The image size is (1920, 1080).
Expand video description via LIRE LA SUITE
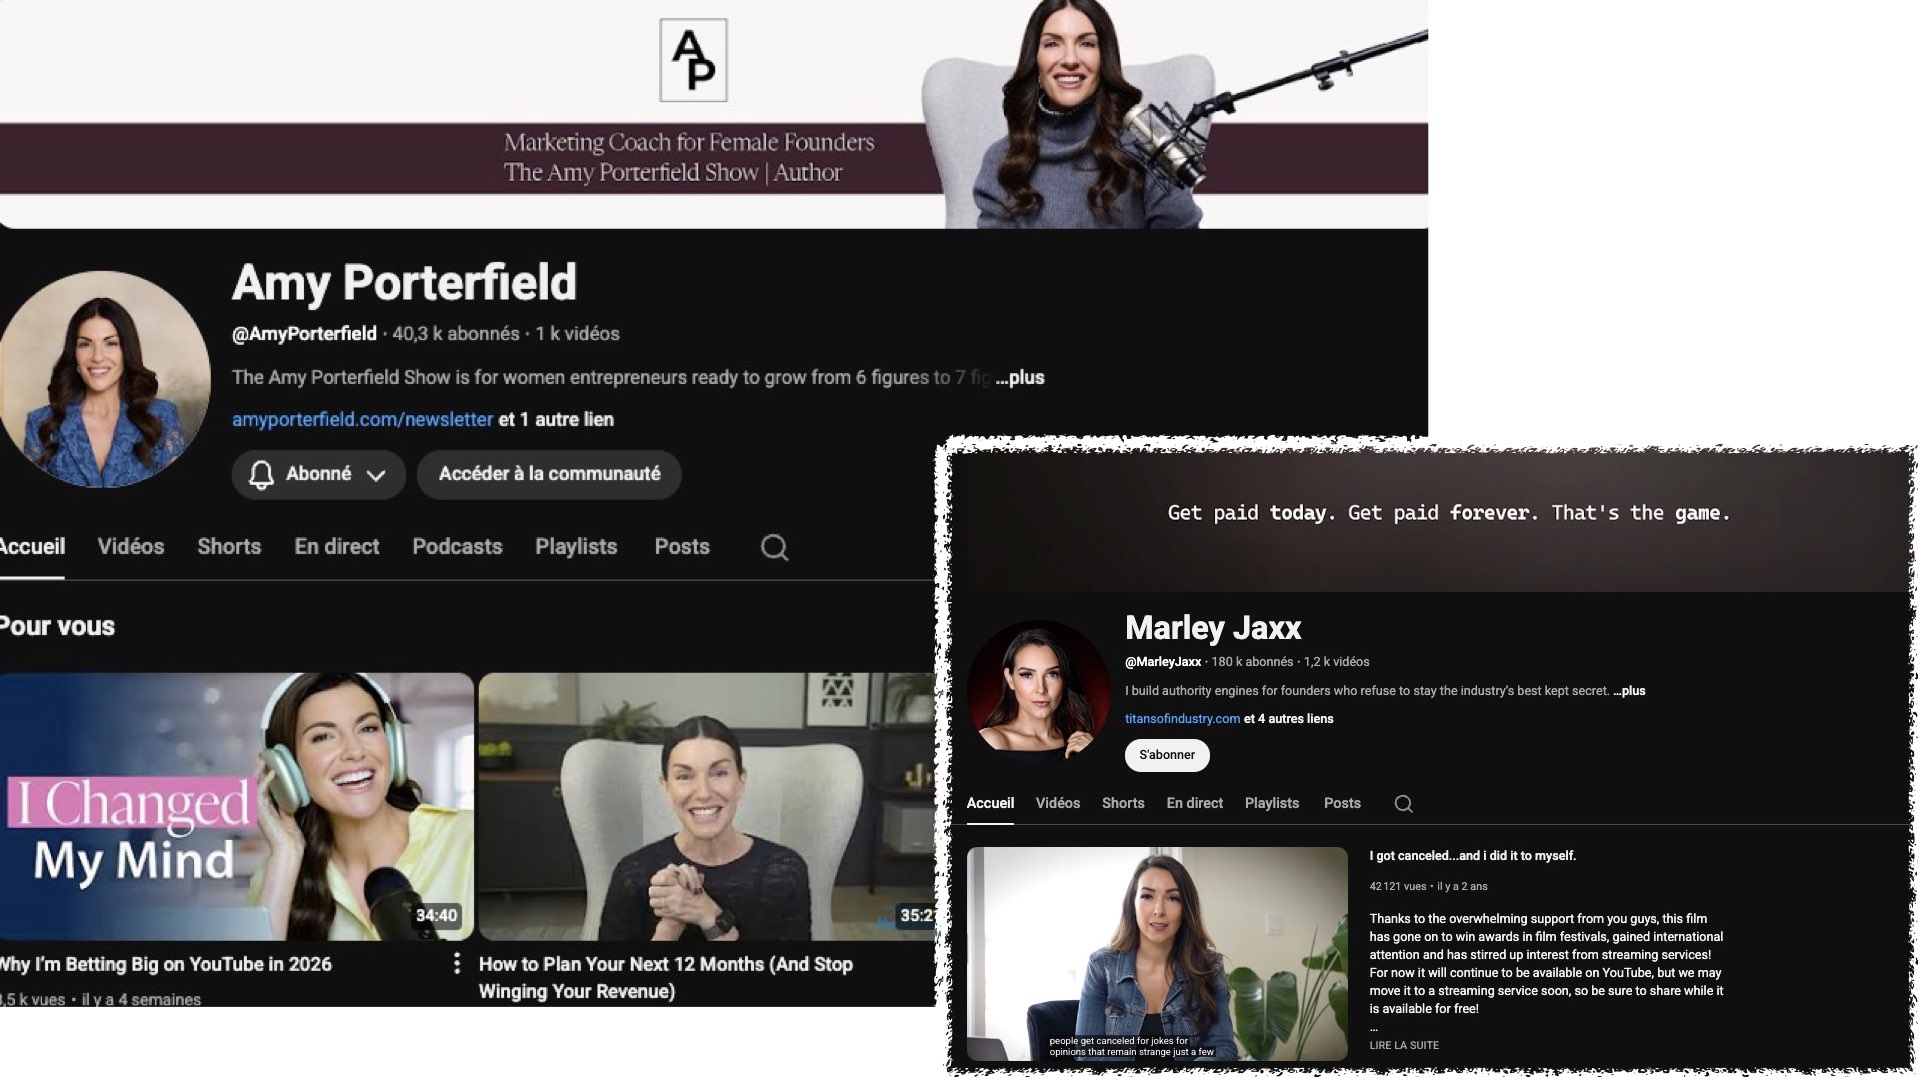(1403, 1045)
